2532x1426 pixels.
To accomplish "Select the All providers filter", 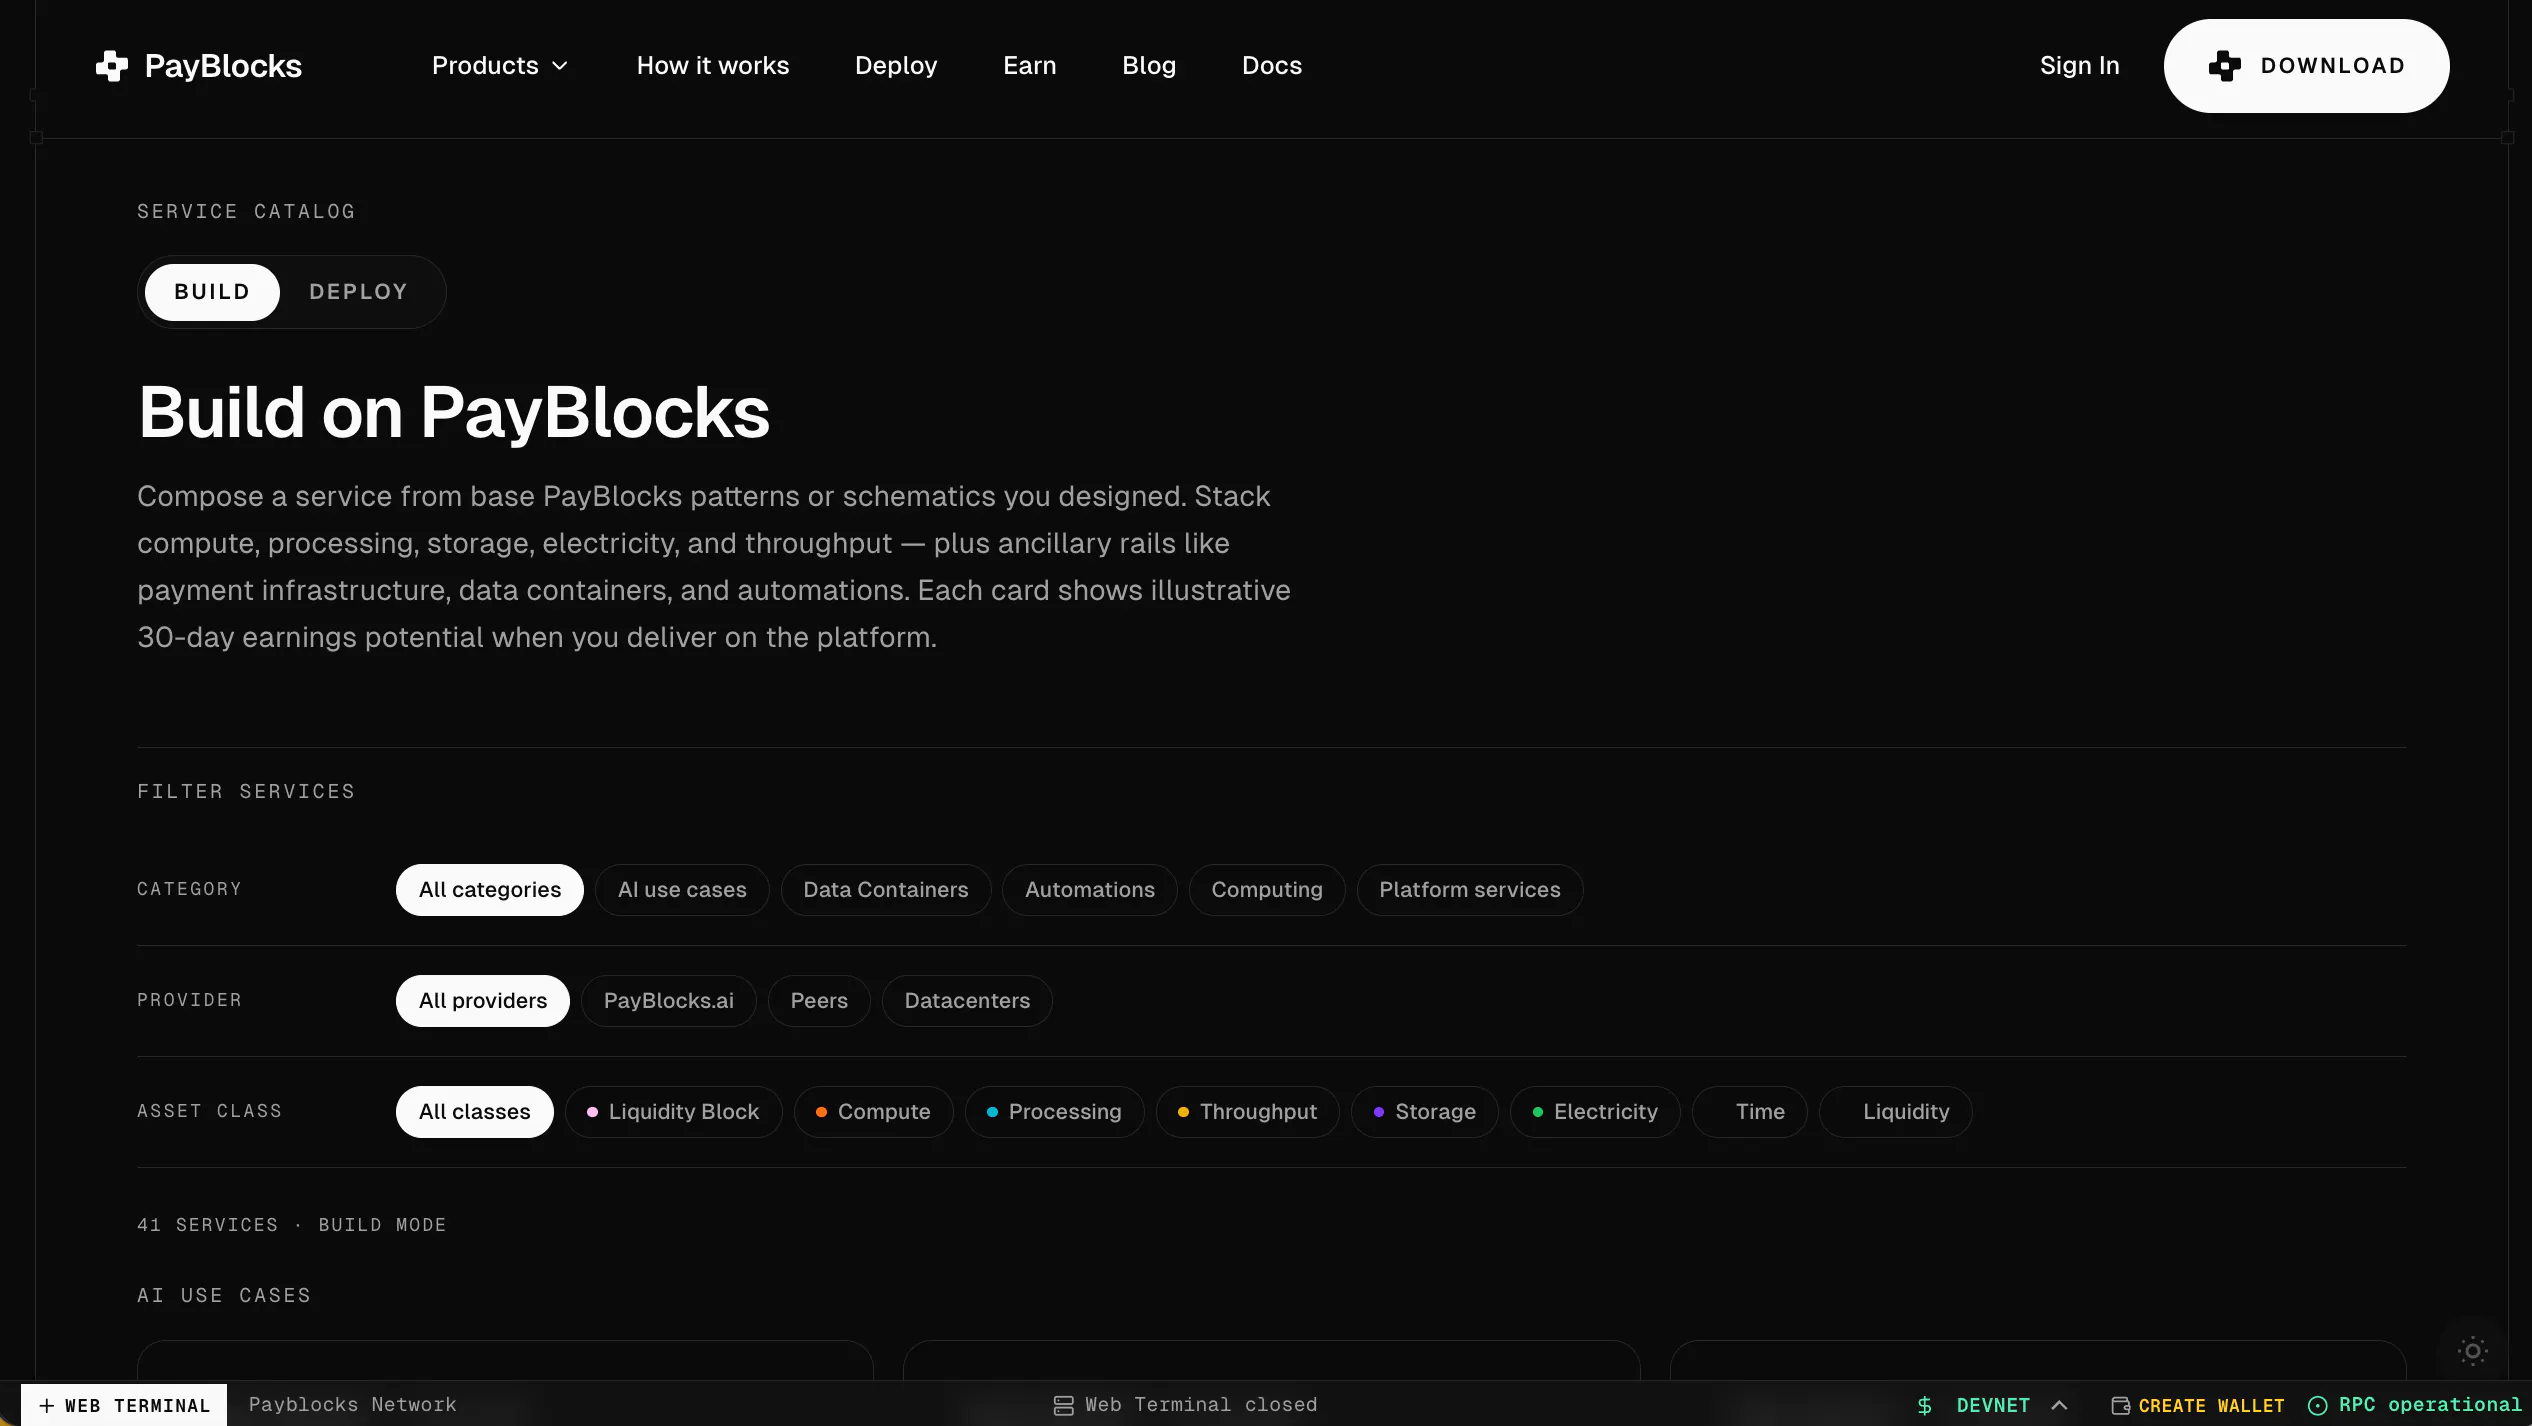I will pos(483,1001).
